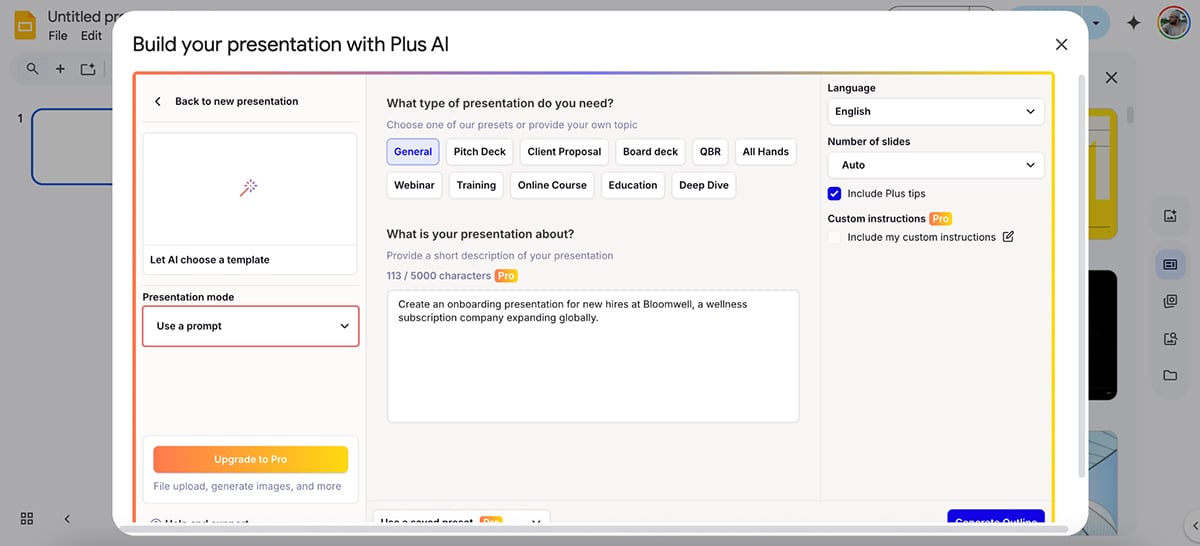This screenshot has height=546, width=1200.
Task: Click the Pro badge next to character count
Action: 507,276
